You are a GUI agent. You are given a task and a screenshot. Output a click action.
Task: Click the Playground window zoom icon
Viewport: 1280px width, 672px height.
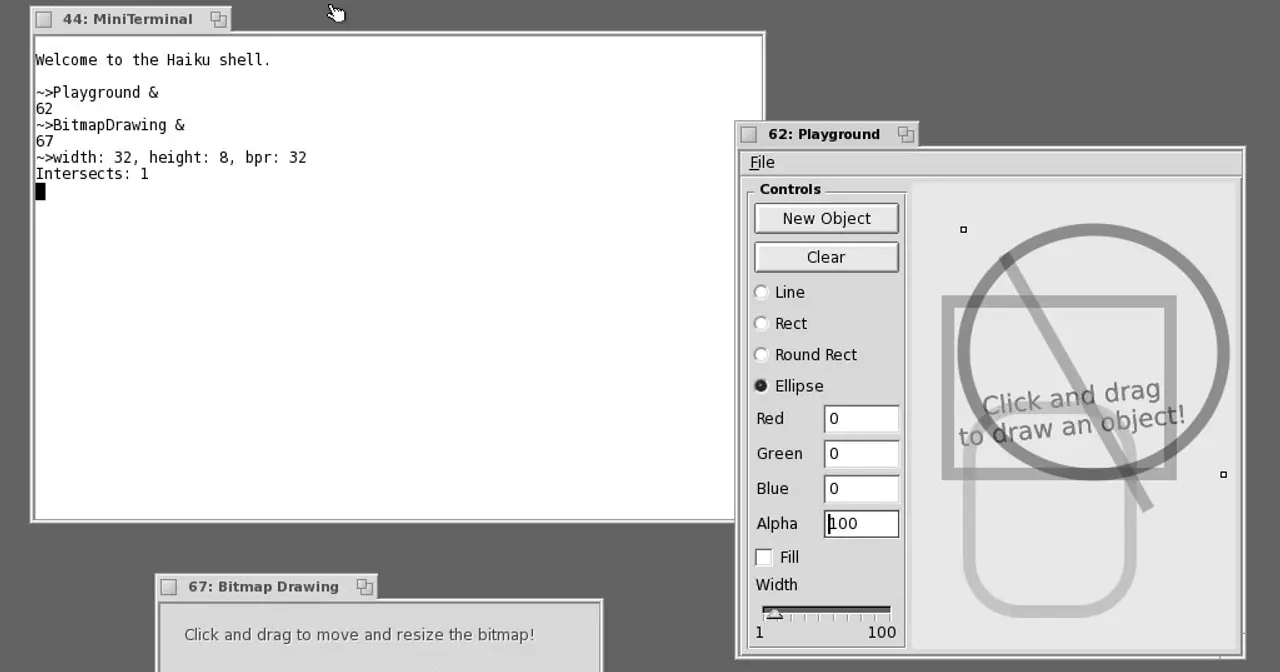point(905,134)
